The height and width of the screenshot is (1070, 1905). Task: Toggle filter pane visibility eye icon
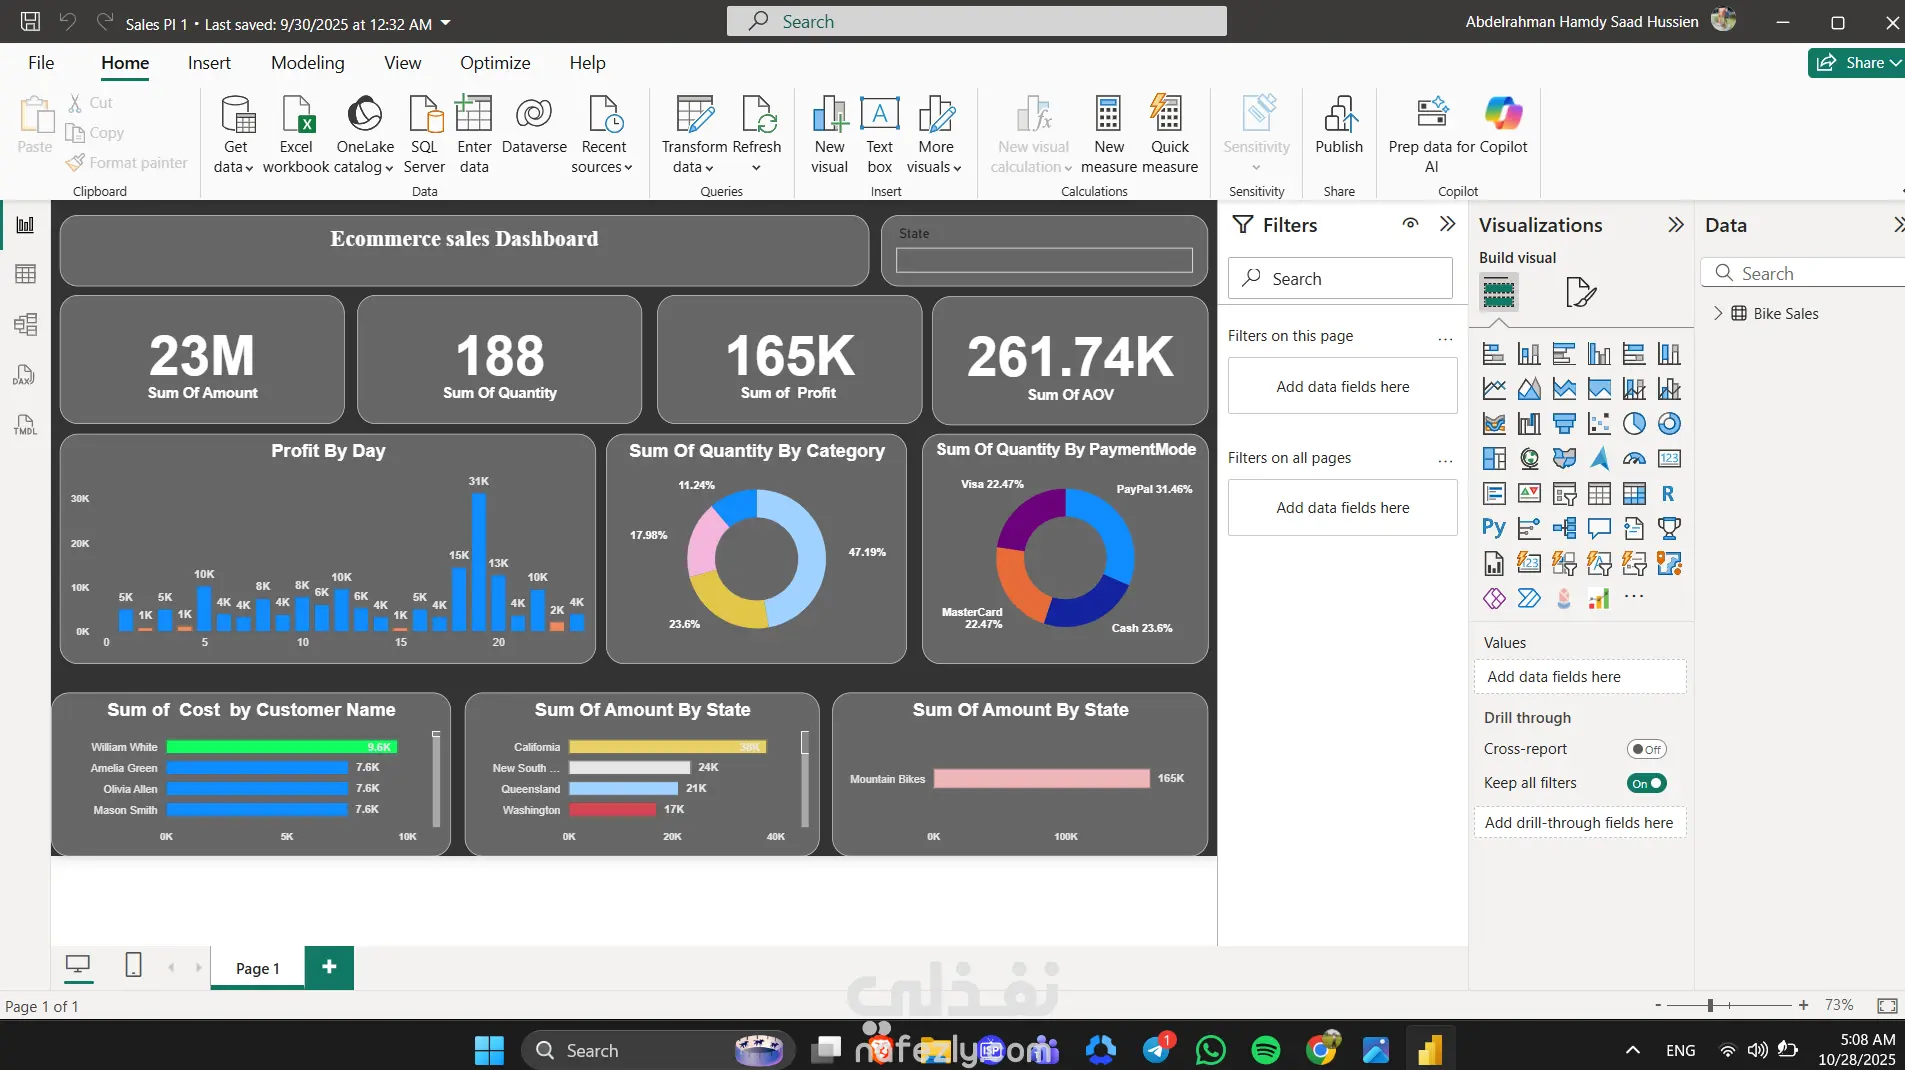(x=1410, y=224)
